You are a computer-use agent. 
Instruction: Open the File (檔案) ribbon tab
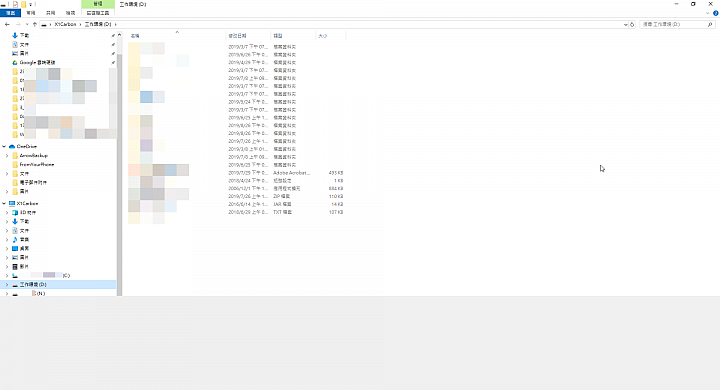point(11,13)
